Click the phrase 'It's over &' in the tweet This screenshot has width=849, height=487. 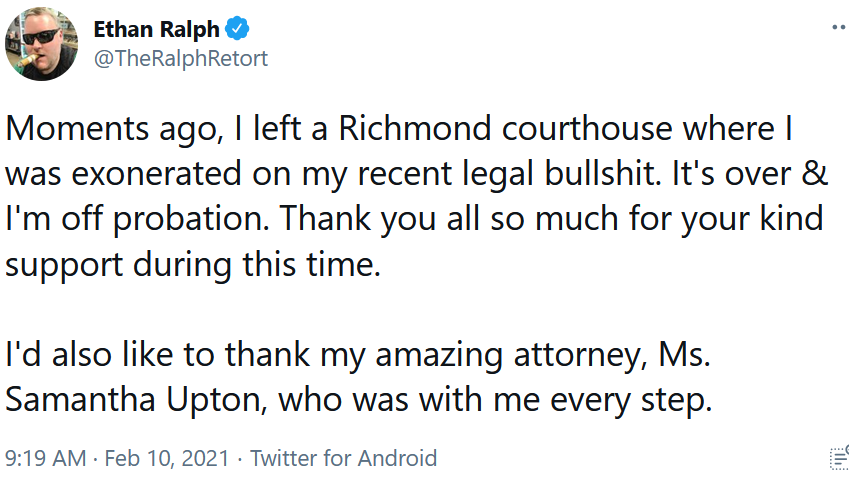click(749, 174)
